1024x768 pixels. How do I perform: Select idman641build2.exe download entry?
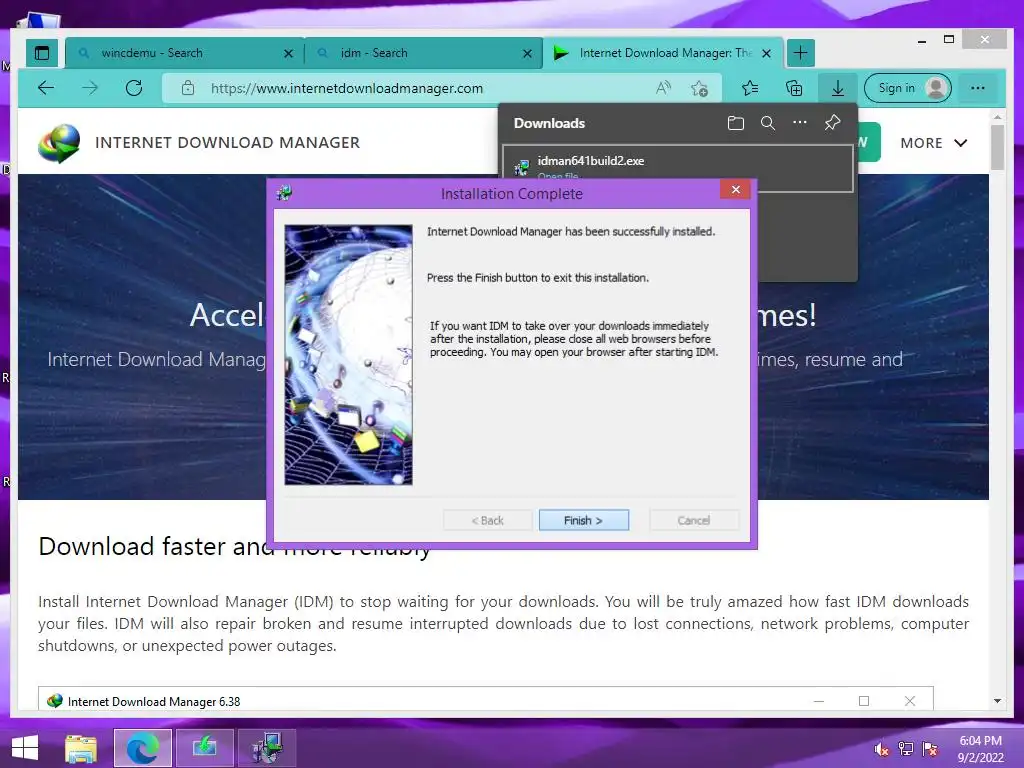677,163
